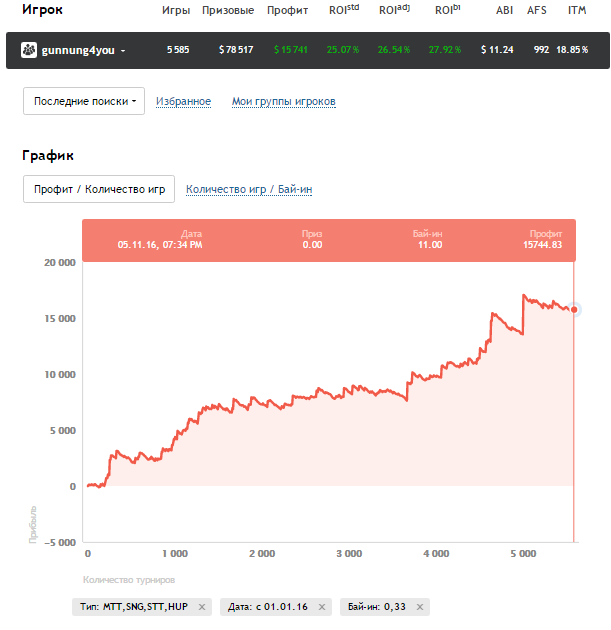Select the Профит / Количество игр tab

[x=99, y=189]
